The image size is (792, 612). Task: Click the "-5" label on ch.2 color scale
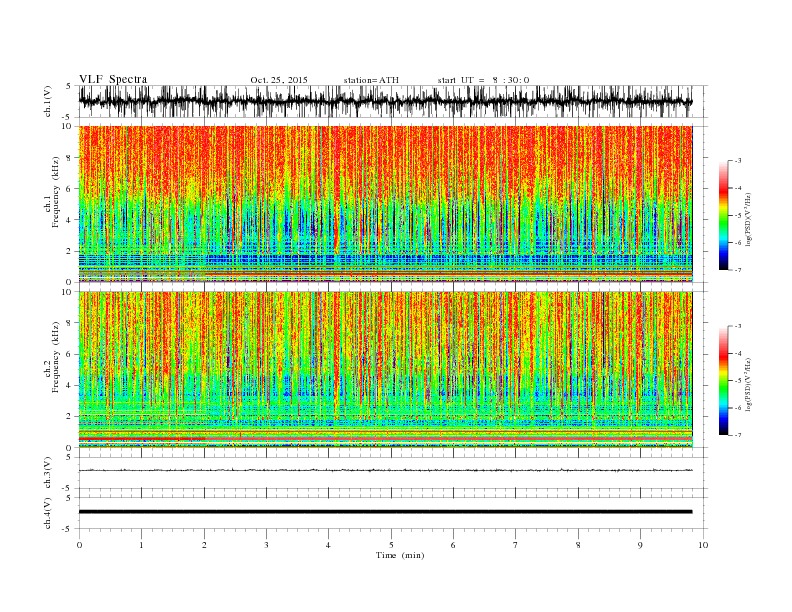[x=738, y=381]
